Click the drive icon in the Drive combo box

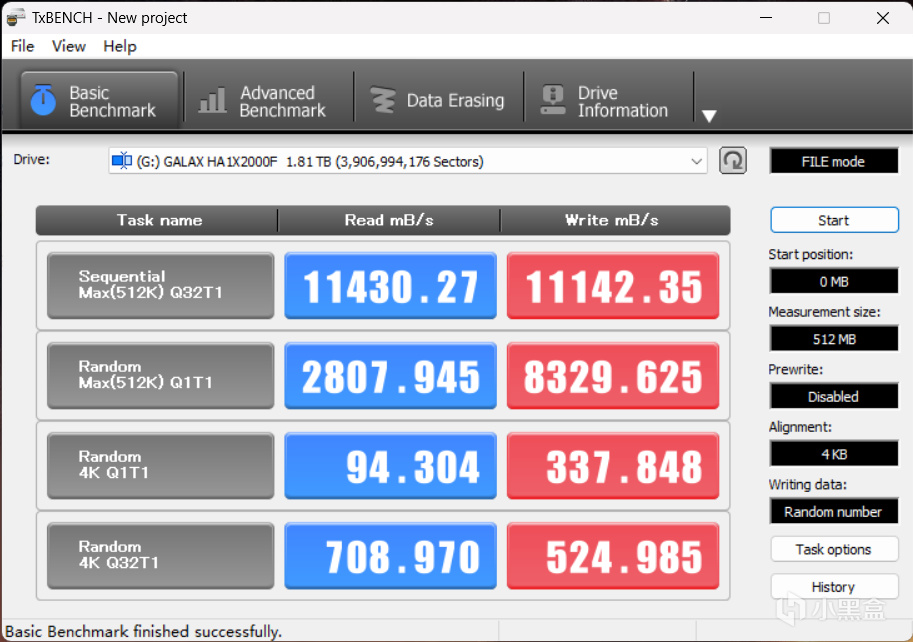pyautogui.click(x=122, y=161)
